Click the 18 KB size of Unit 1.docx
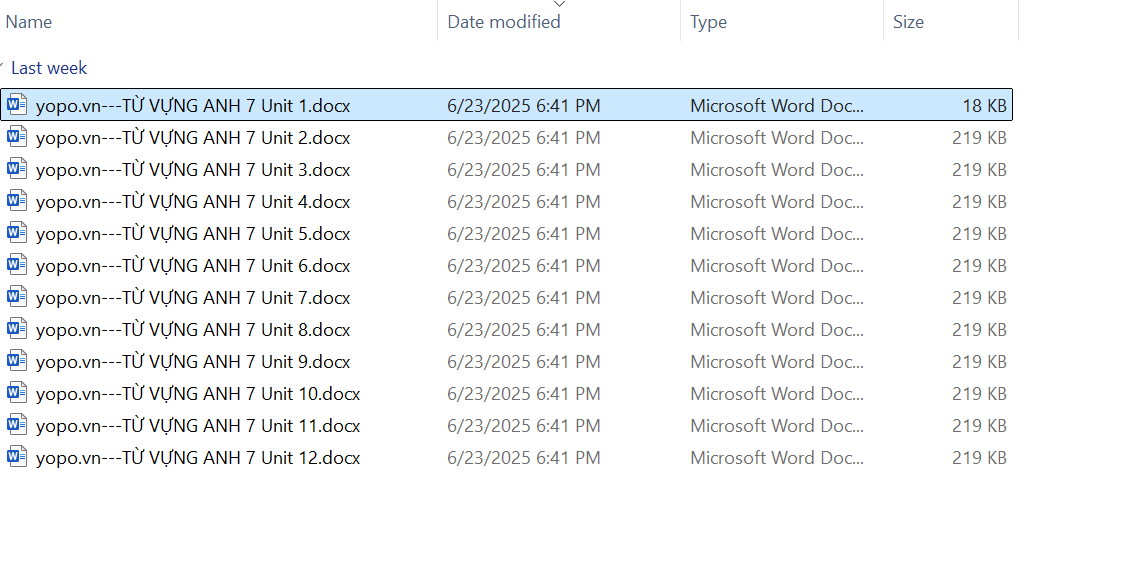Image resolution: width=1147 pixels, height=571 pixels. 984,106
